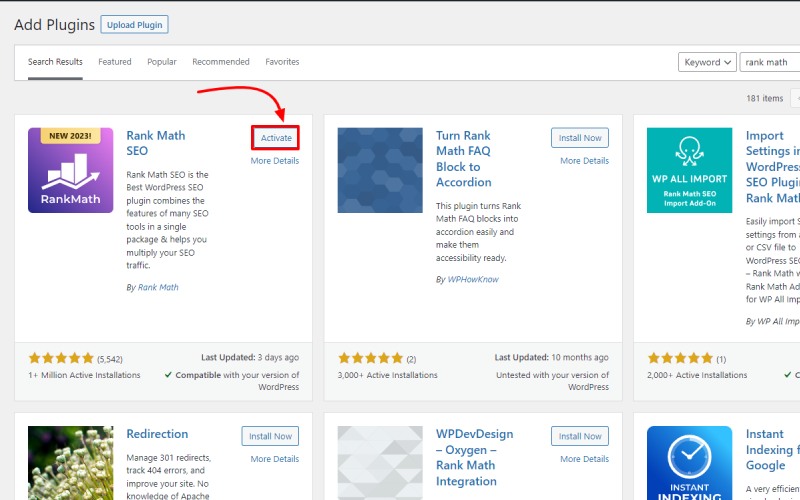Activate the Rank Math SEO plugin

click(276, 138)
